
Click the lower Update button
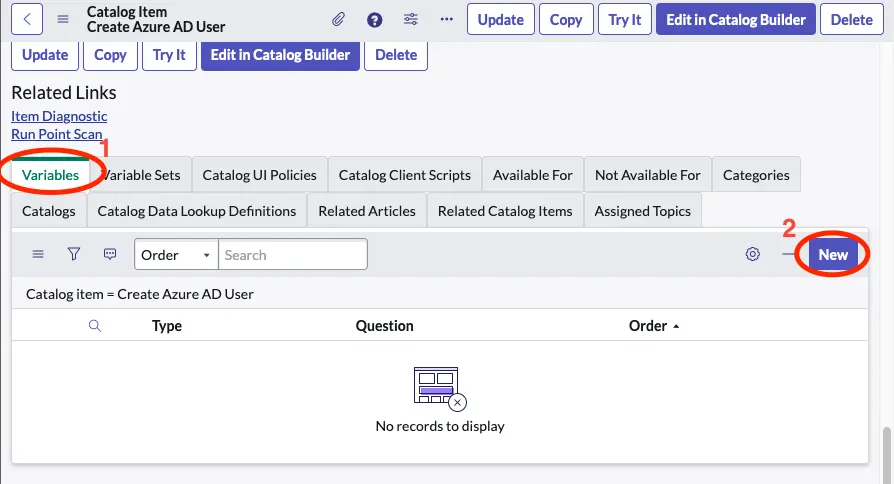tap(45, 55)
